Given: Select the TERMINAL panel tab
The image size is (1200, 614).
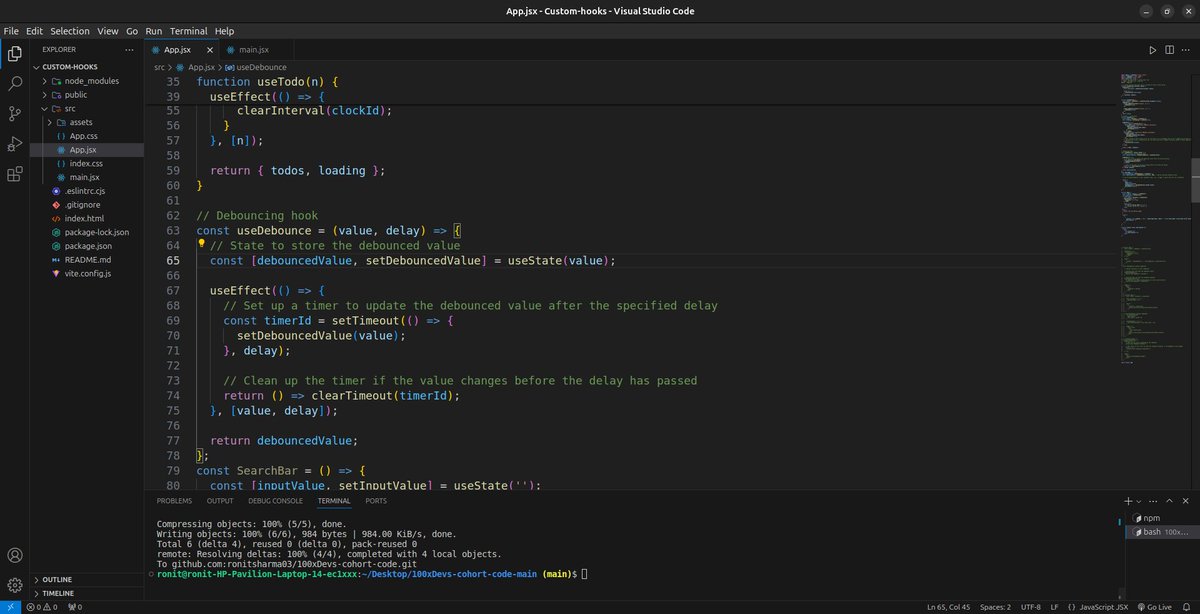Looking at the screenshot, I should [334, 500].
